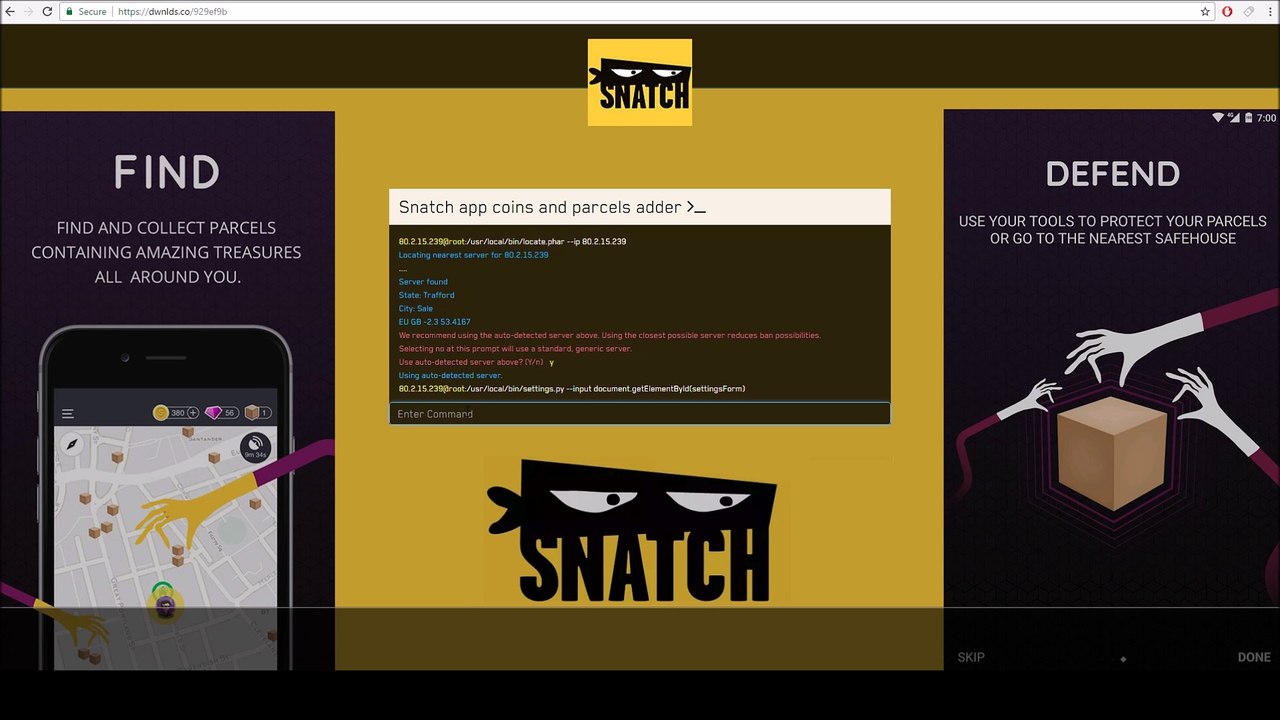Reload the page with the refresh icon
Image resolution: width=1280 pixels, height=720 pixels.
click(x=47, y=12)
